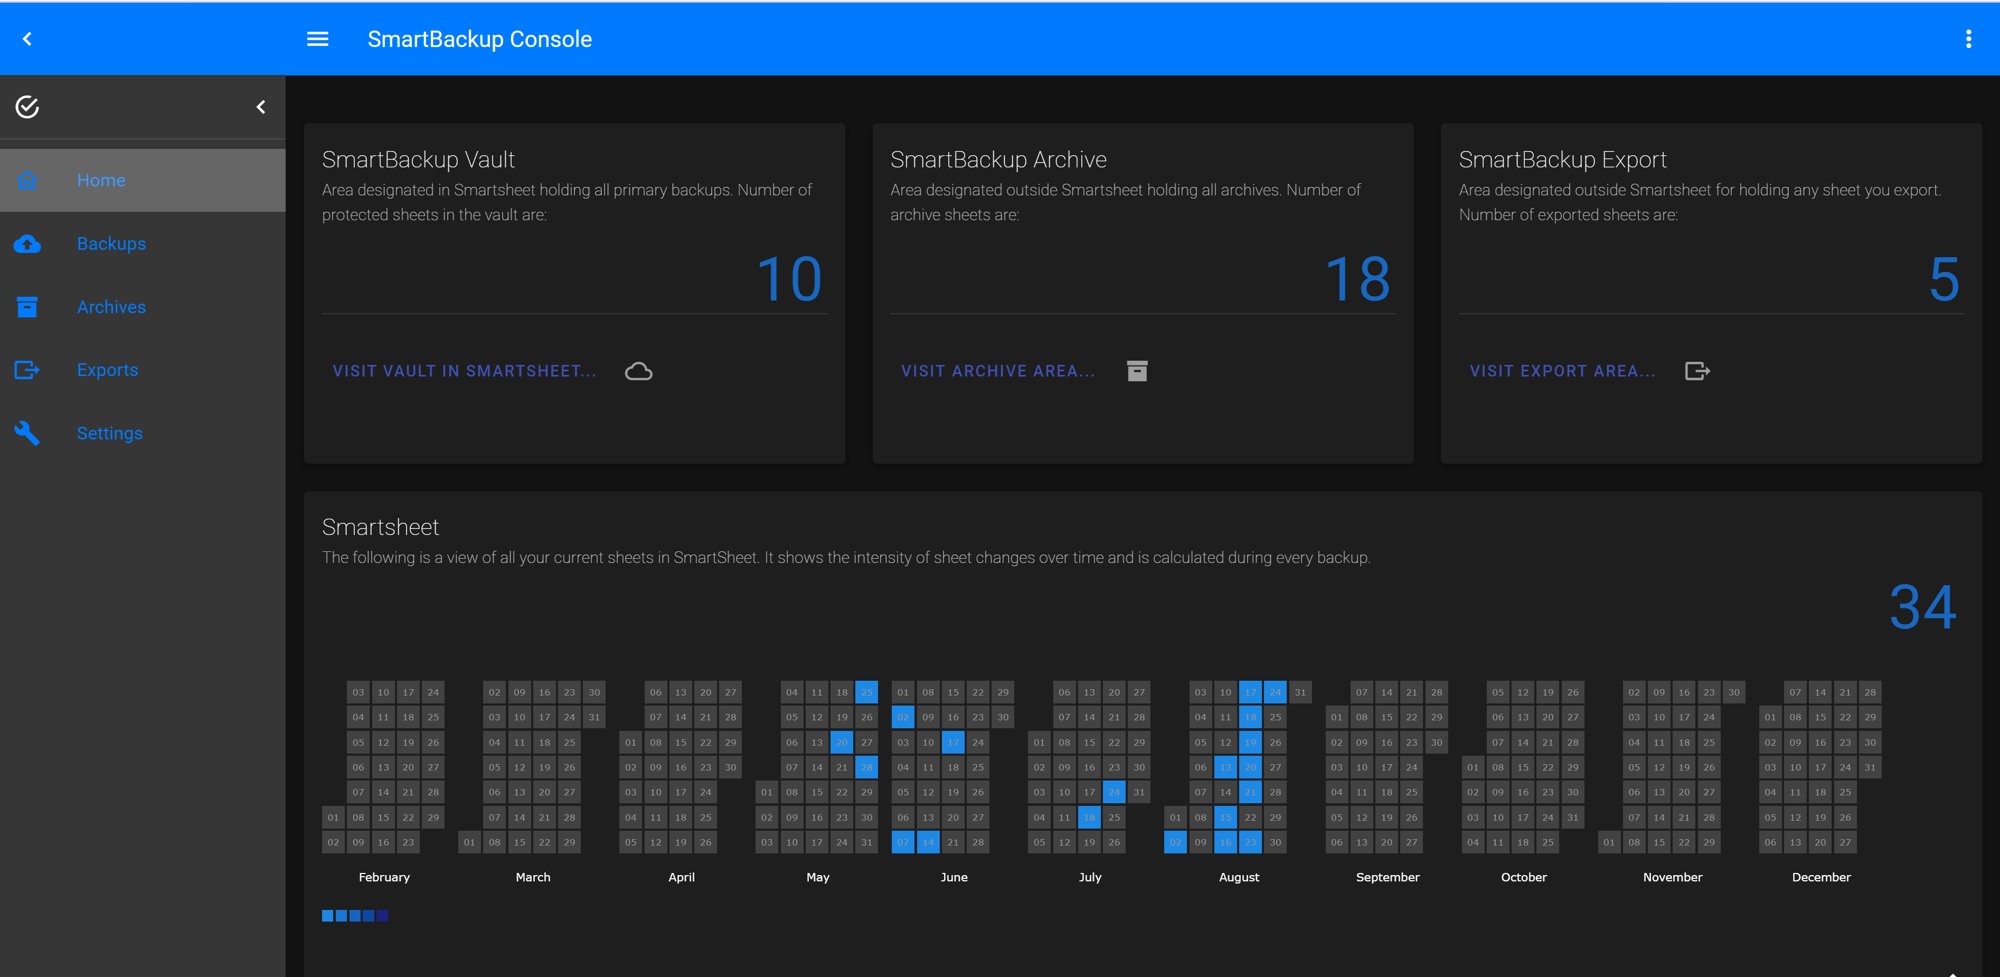Viewport: 2000px width, 977px height.
Task: Click the Smartsheet total 34
Action: [1922, 607]
